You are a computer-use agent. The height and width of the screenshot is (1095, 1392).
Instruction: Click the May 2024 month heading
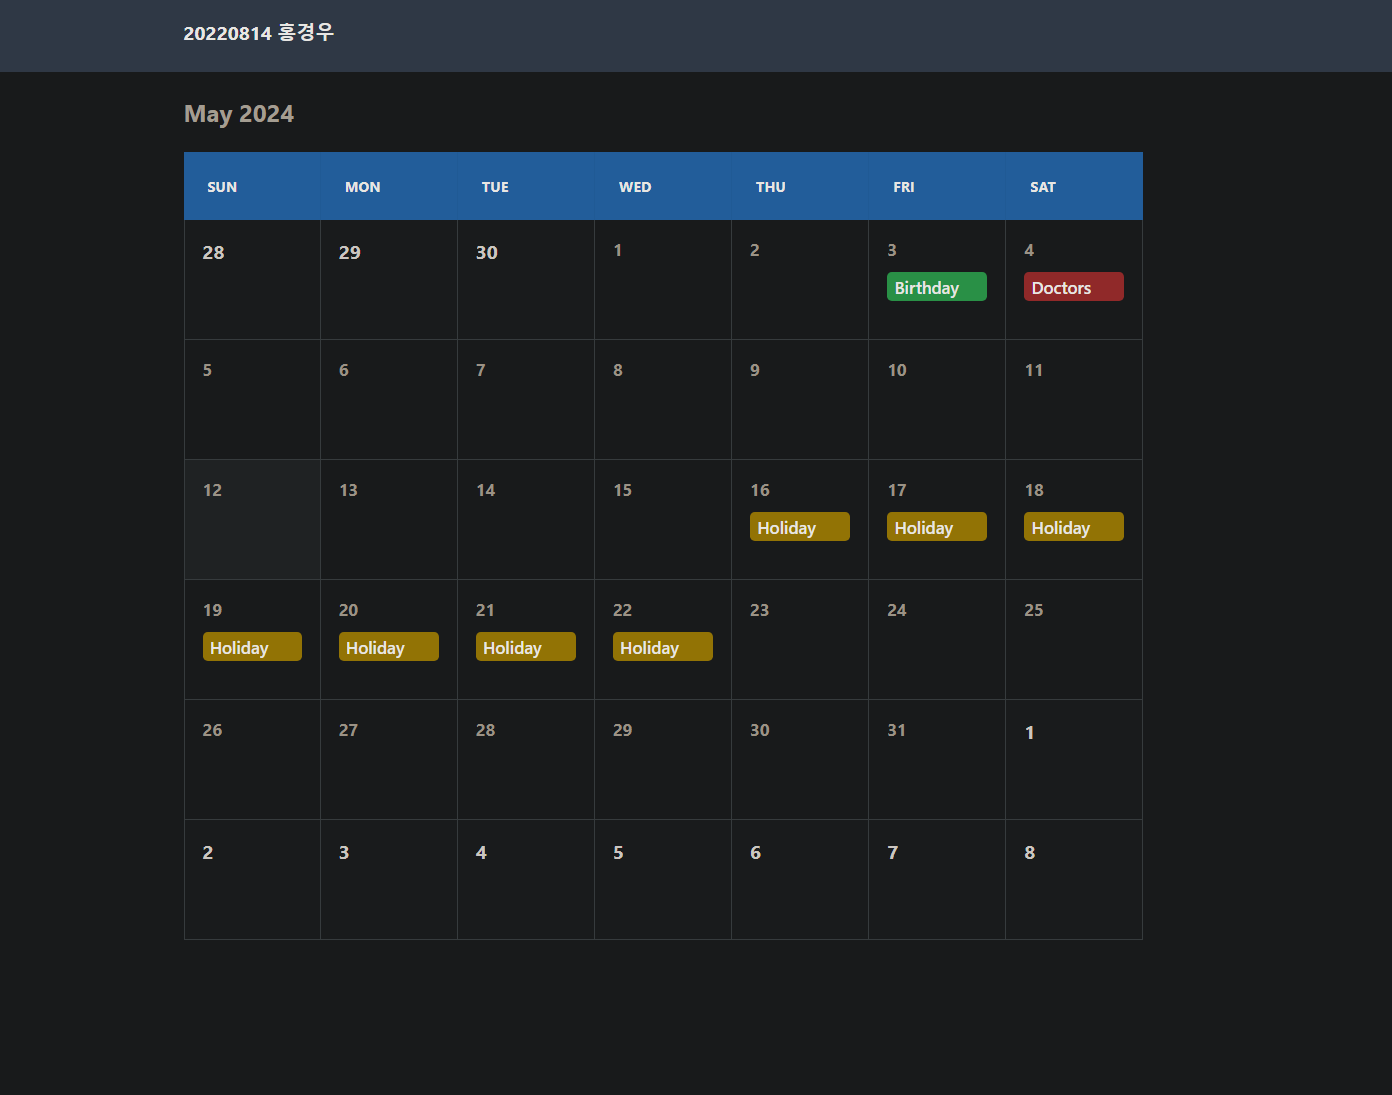click(x=239, y=114)
